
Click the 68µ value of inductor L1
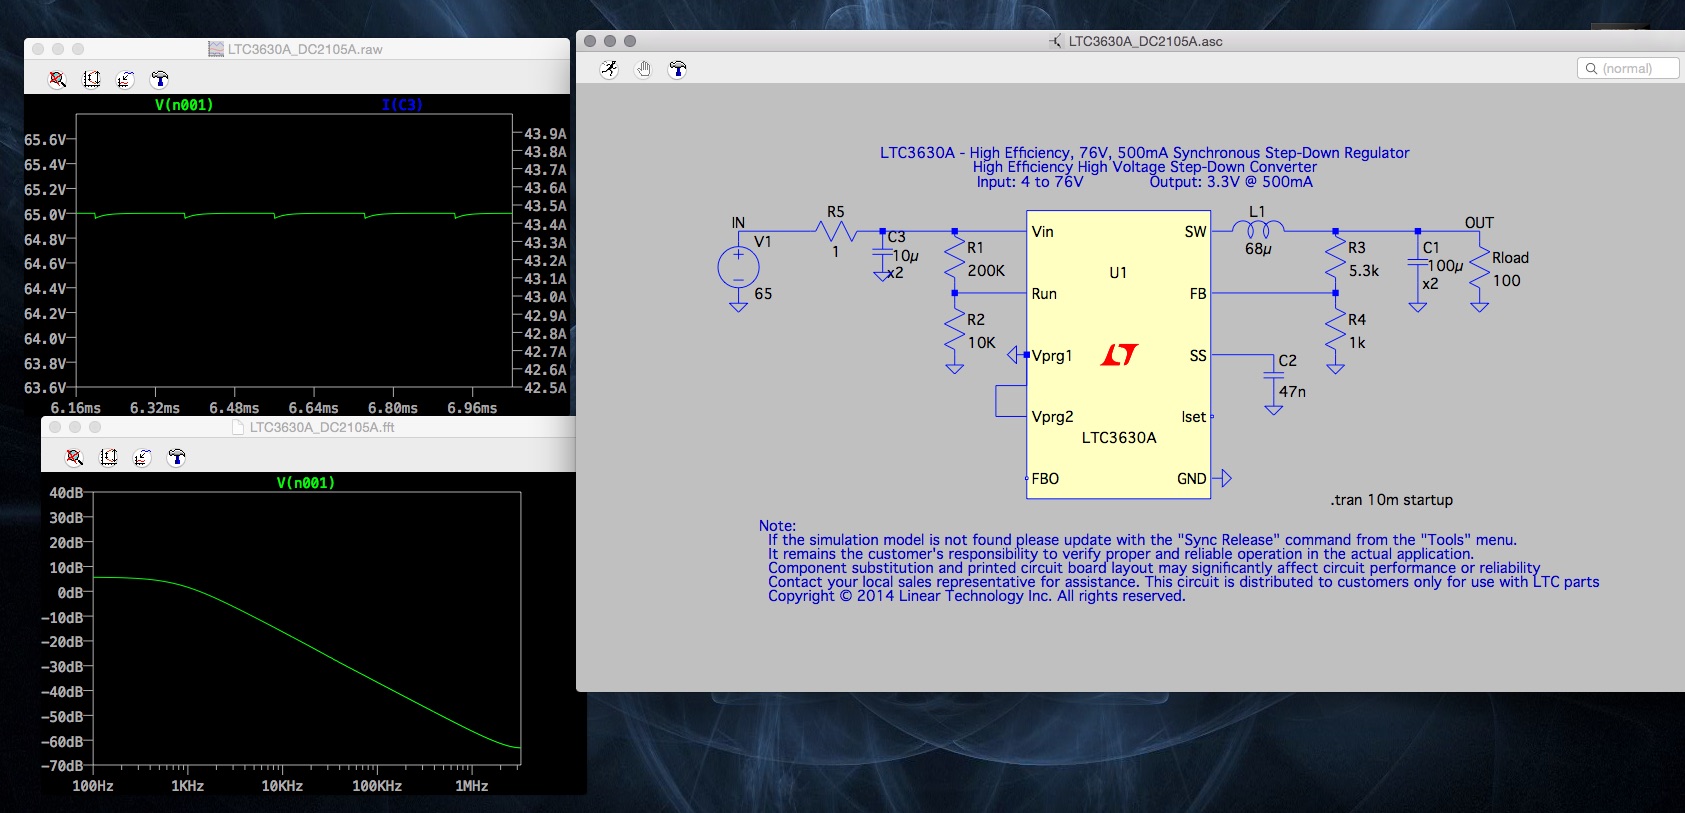pos(1258,249)
